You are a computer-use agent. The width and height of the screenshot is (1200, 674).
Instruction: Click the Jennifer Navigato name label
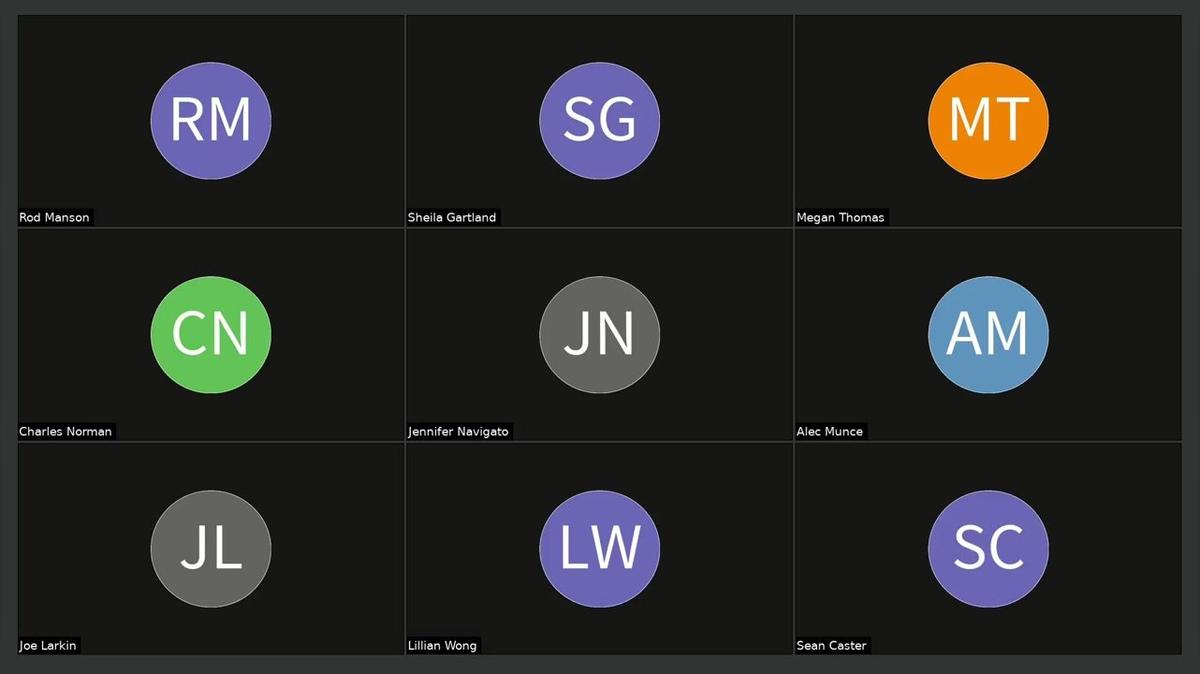point(458,432)
